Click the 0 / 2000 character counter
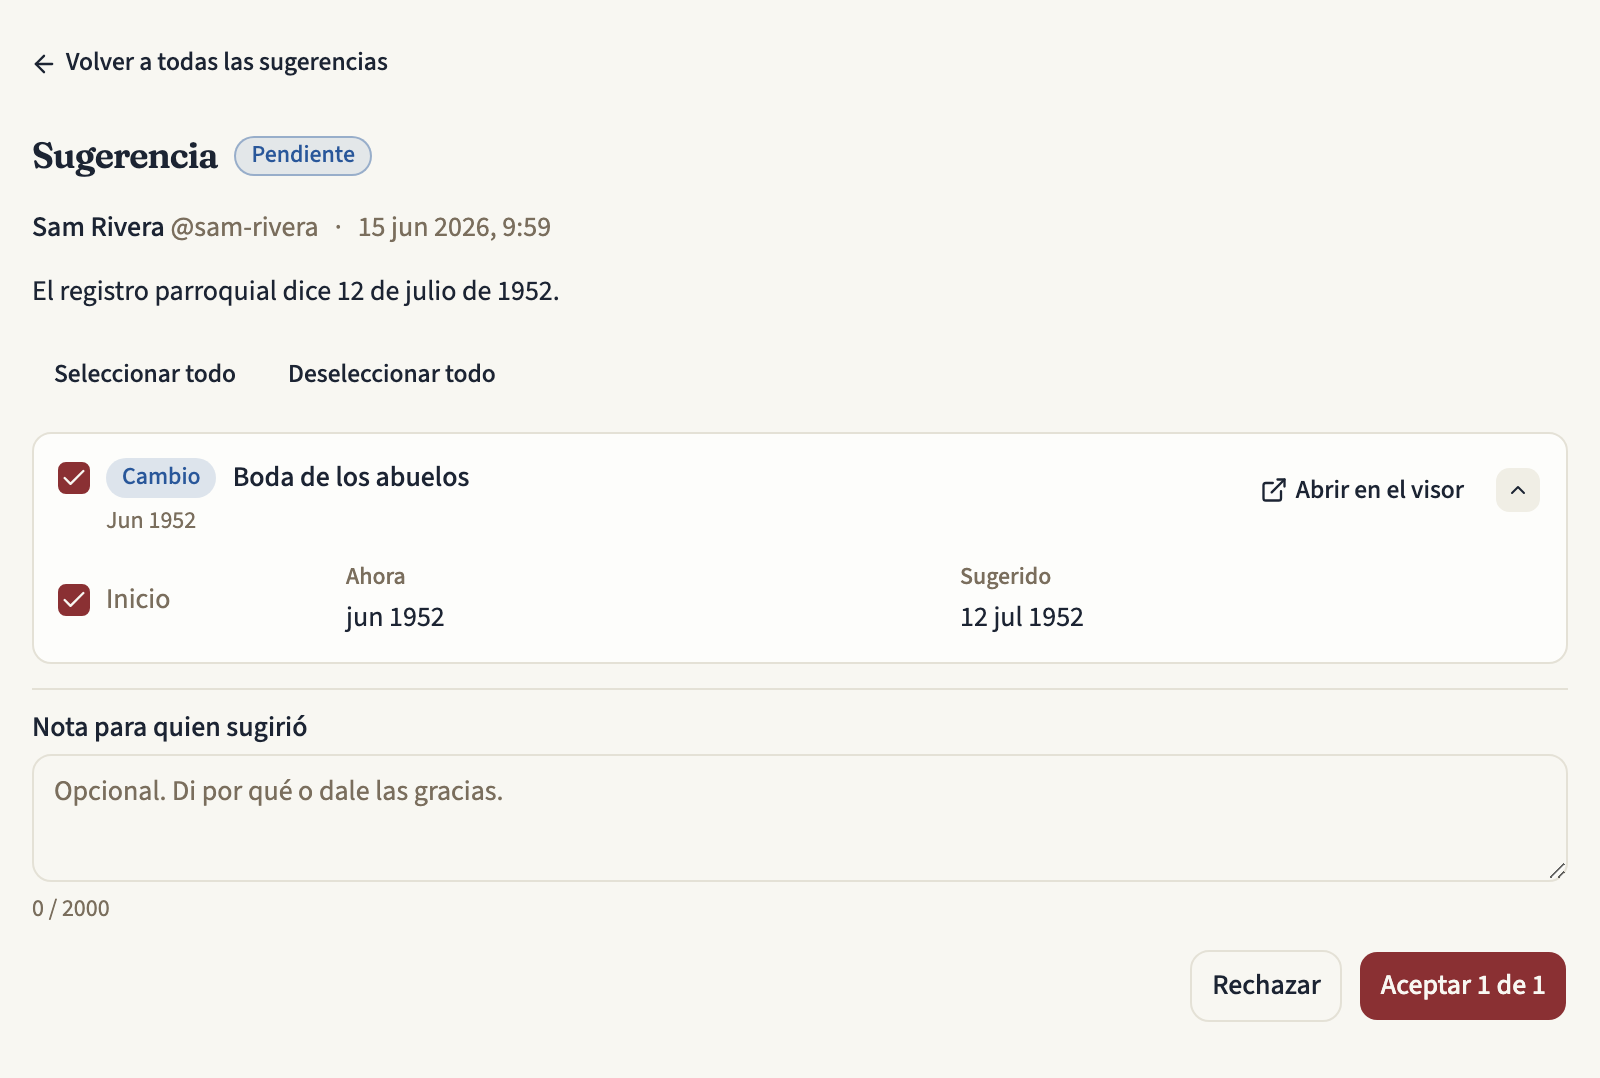The image size is (1600, 1078). (x=71, y=908)
